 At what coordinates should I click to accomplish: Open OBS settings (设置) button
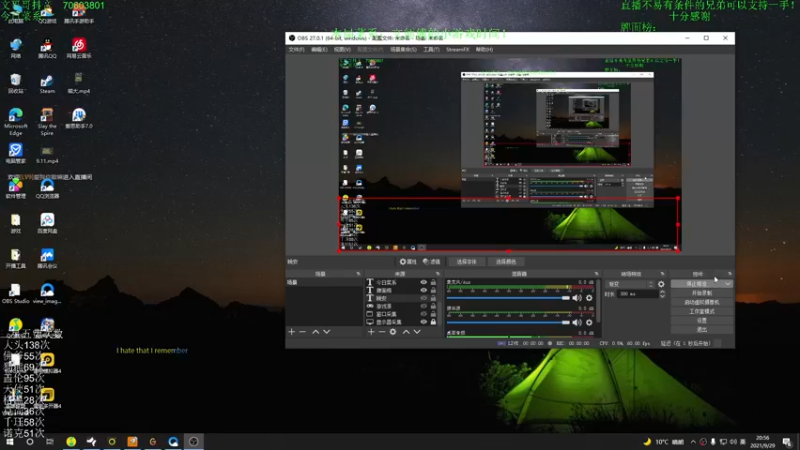(x=702, y=320)
